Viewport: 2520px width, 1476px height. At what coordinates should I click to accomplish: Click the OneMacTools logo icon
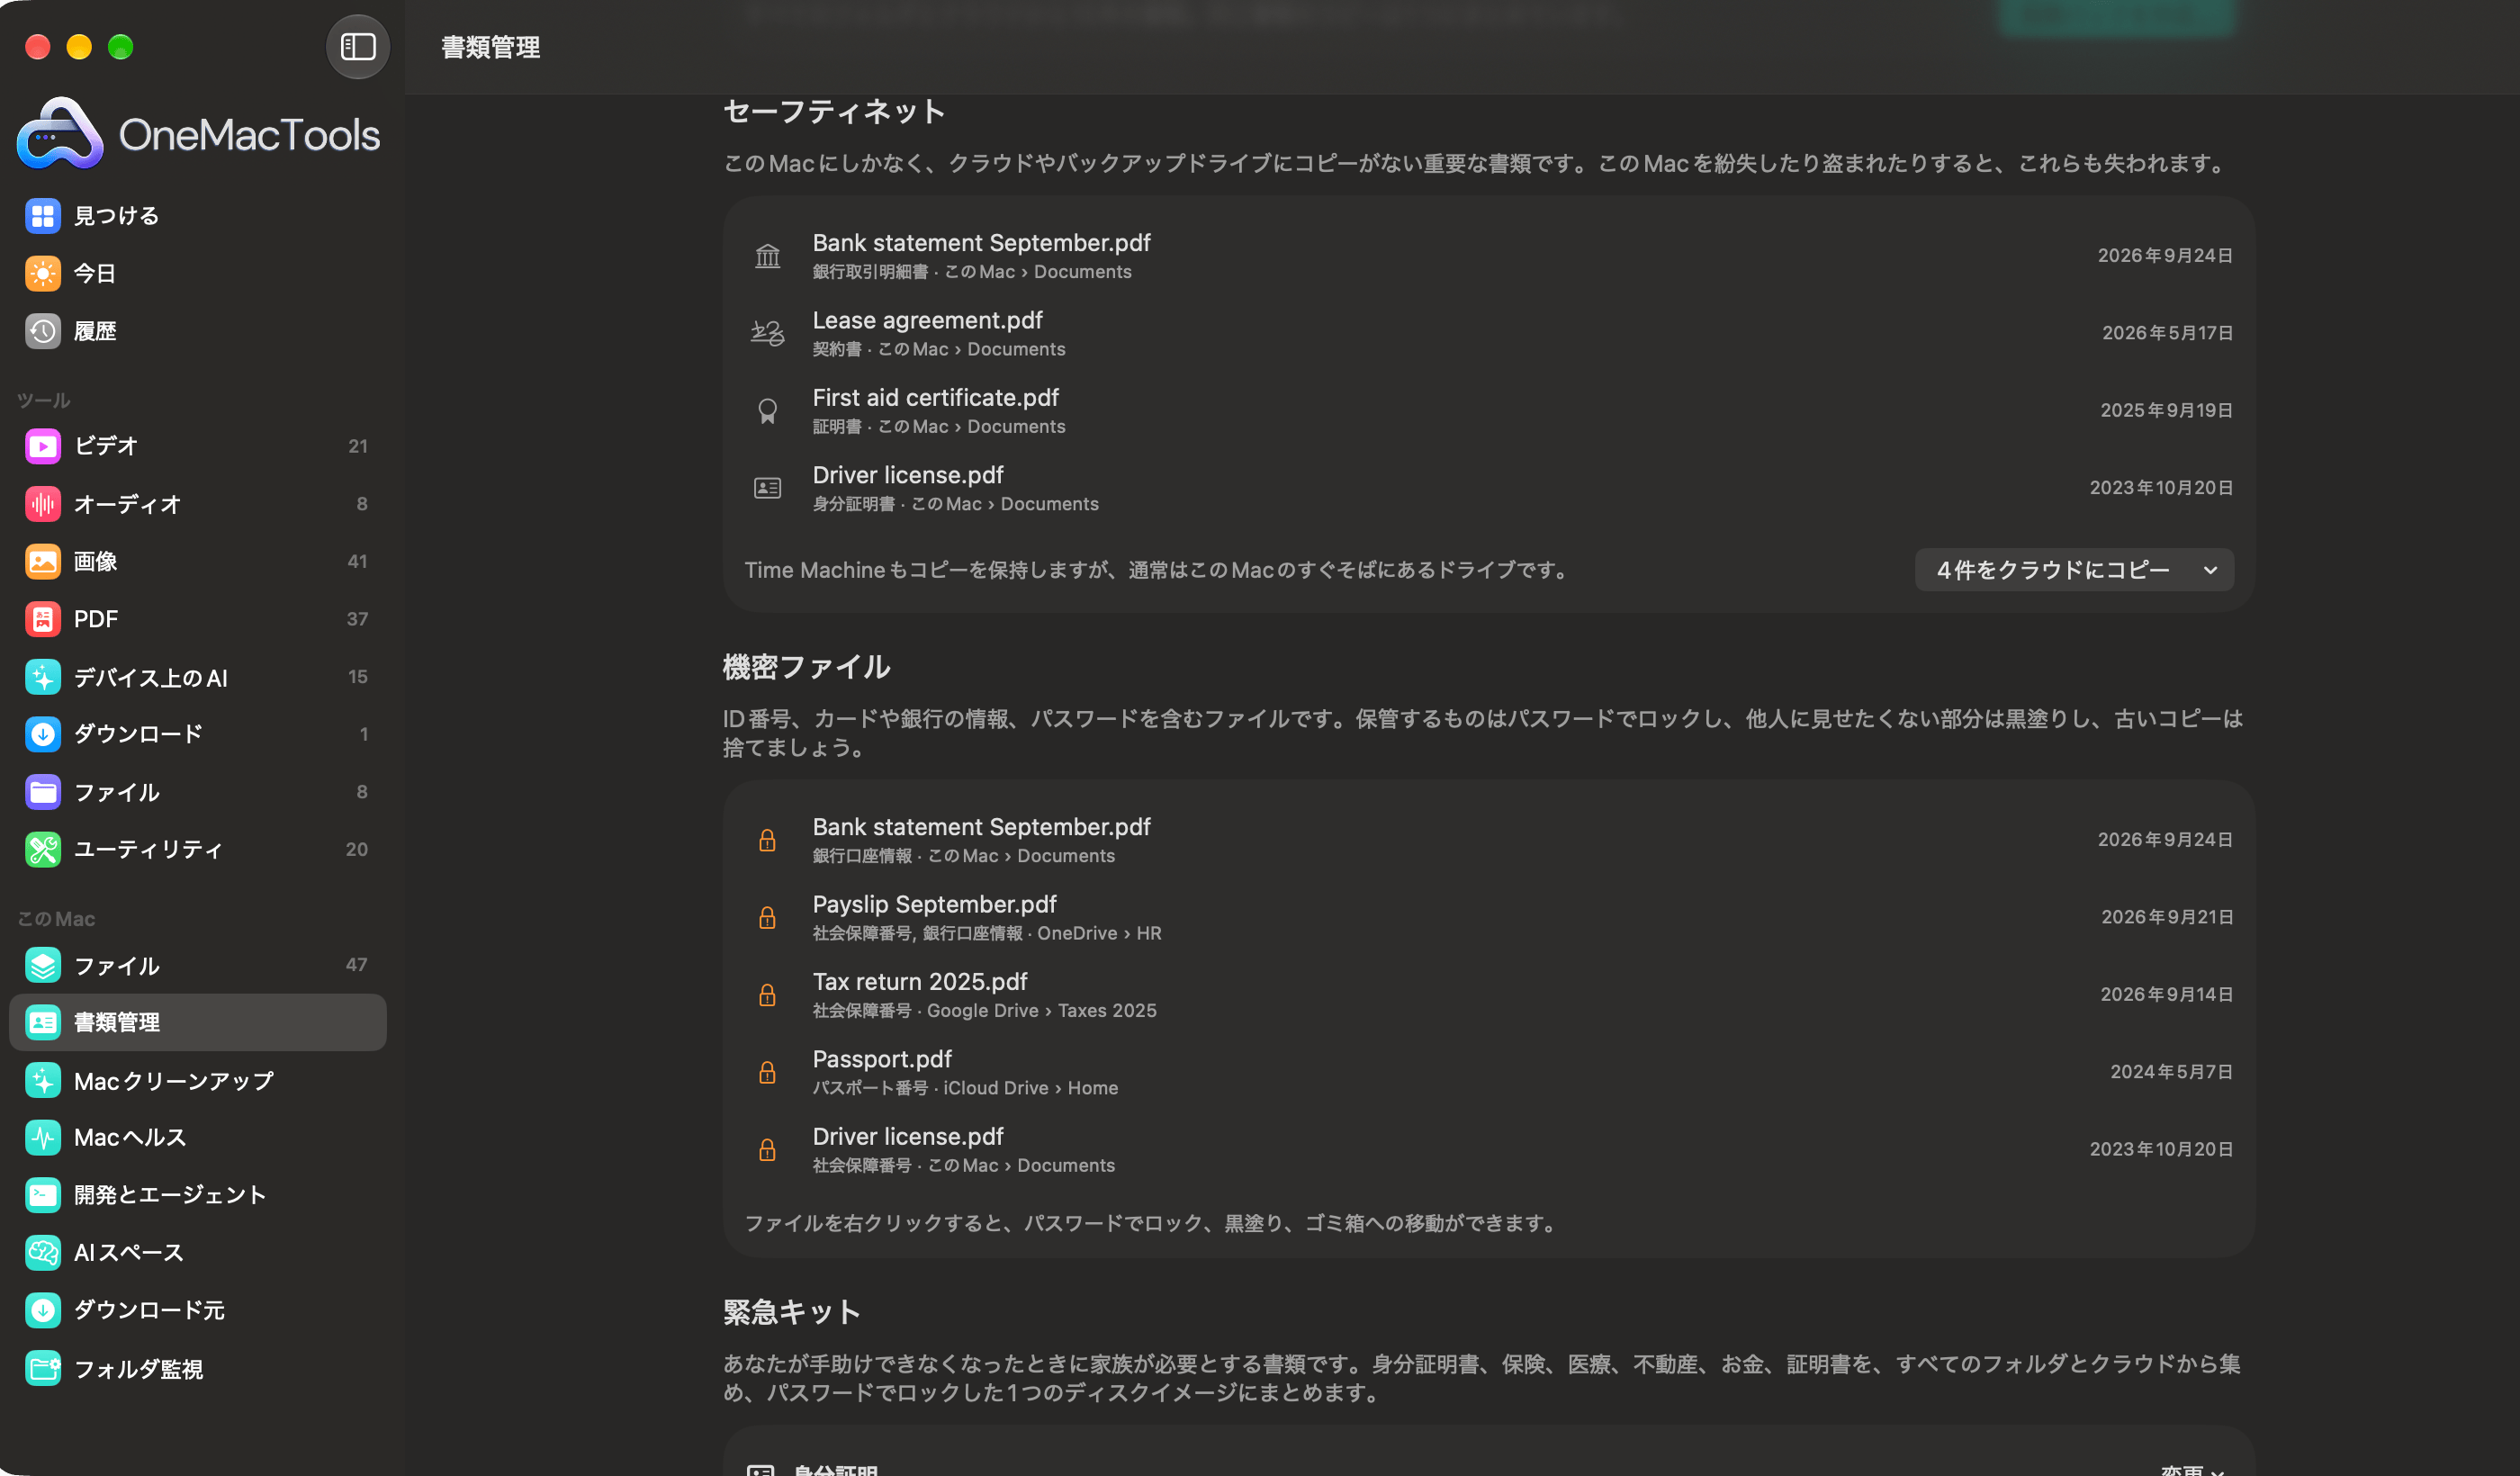60,134
